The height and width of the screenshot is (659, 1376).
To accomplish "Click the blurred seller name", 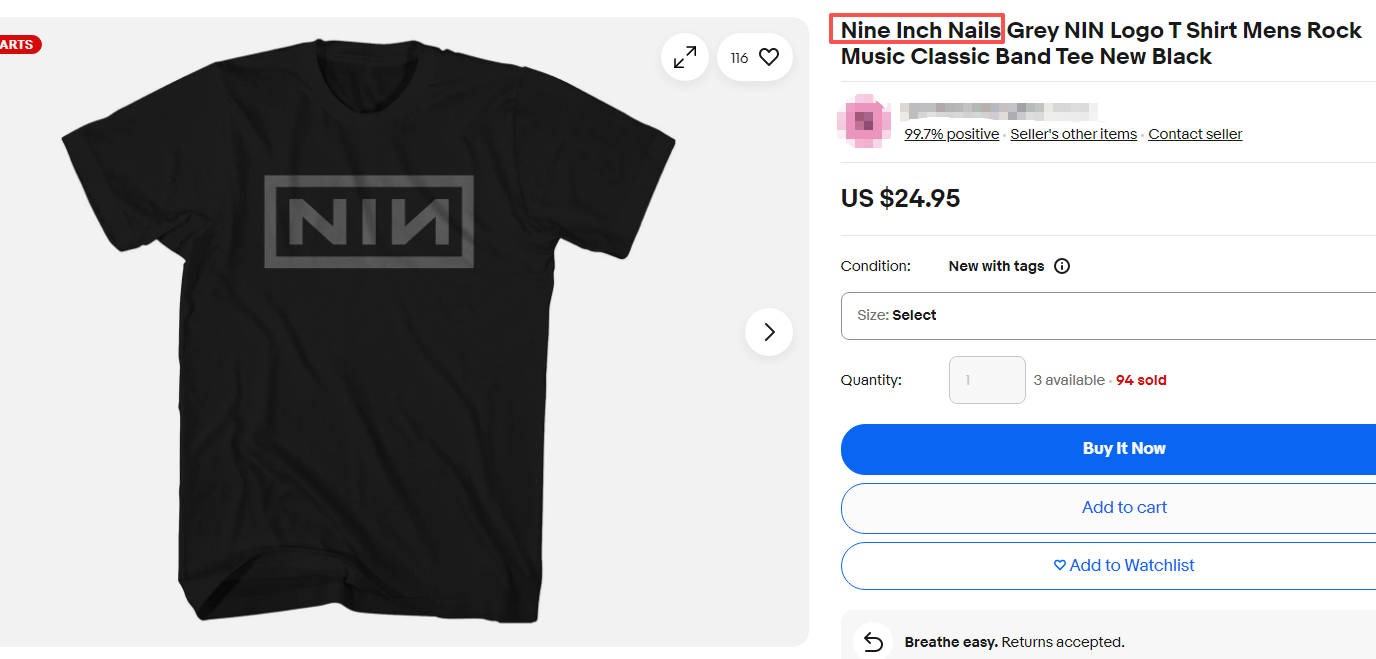I will (998, 110).
